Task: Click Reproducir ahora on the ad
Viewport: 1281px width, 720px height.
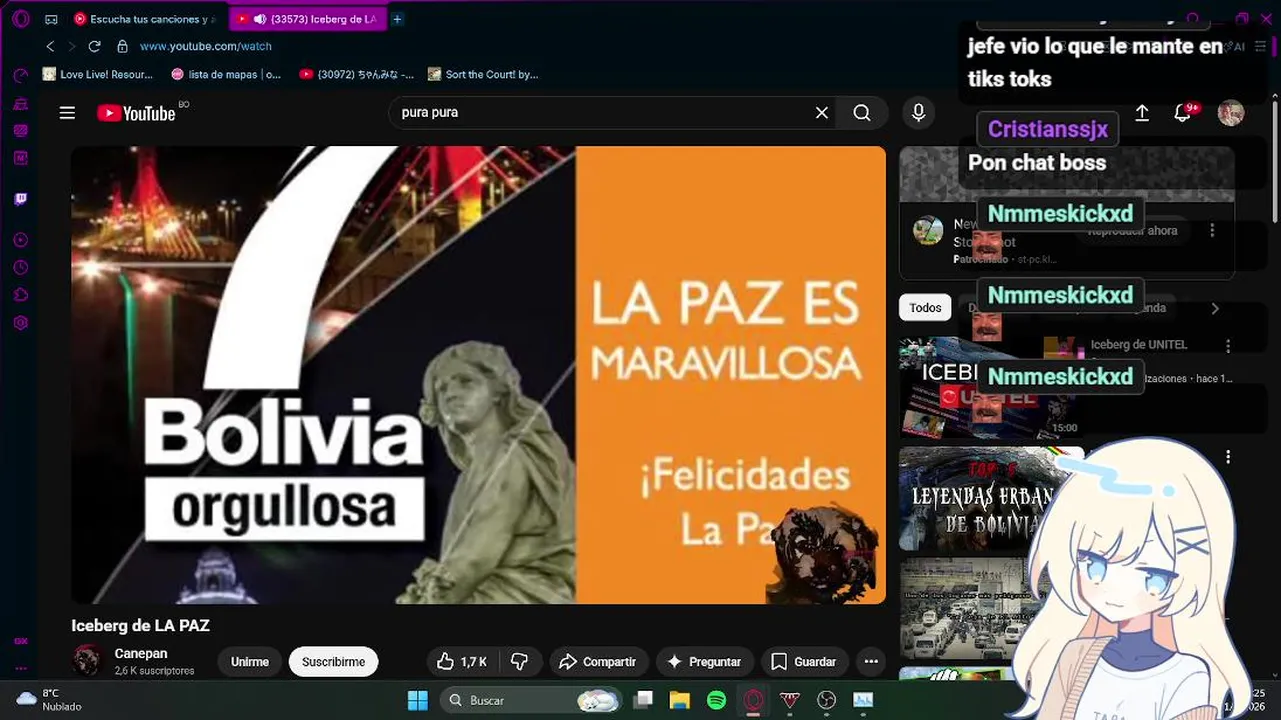Action: coord(1133,231)
